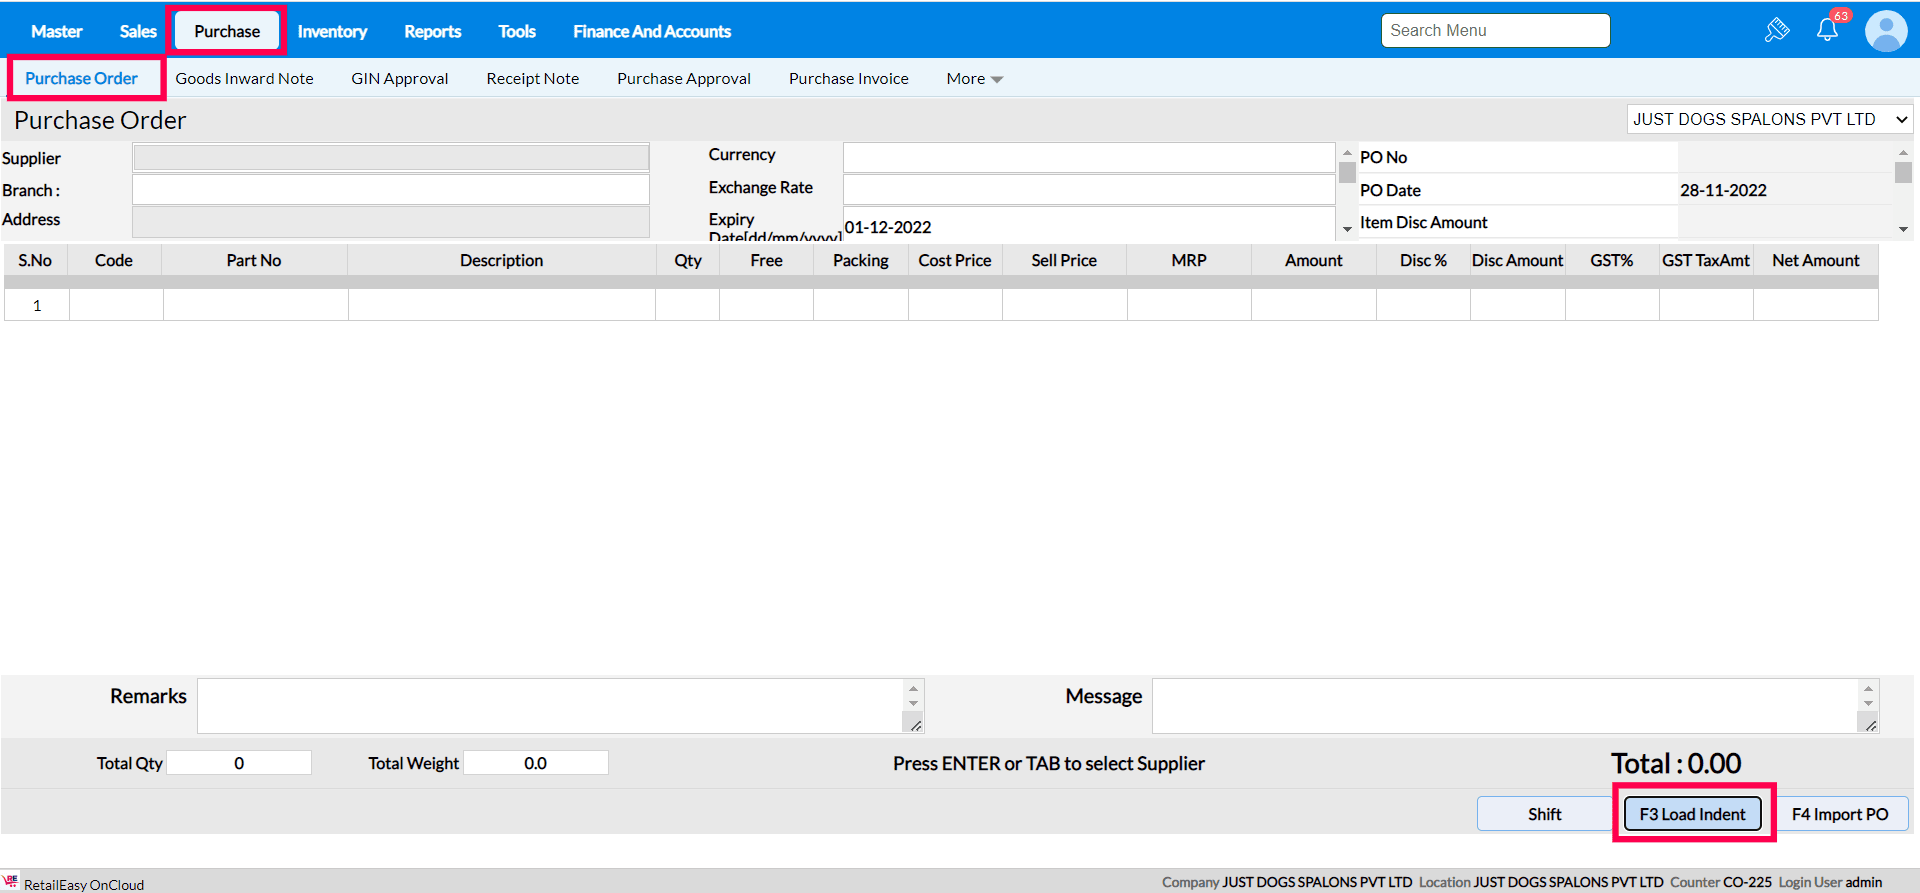
Task: Click the Shift button
Action: tap(1544, 814)
